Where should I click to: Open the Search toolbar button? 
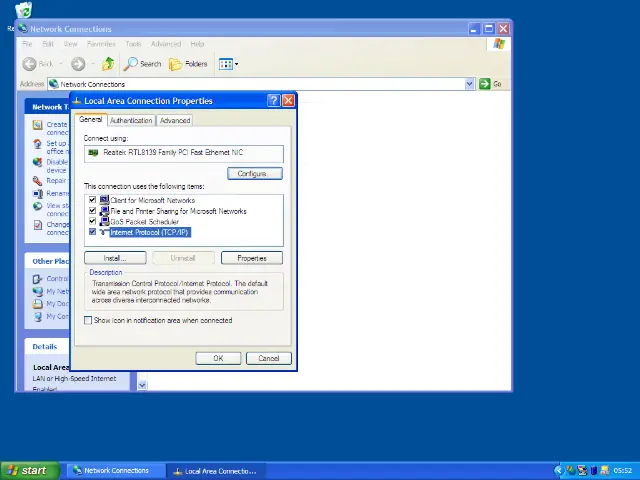tap(142, 64)
